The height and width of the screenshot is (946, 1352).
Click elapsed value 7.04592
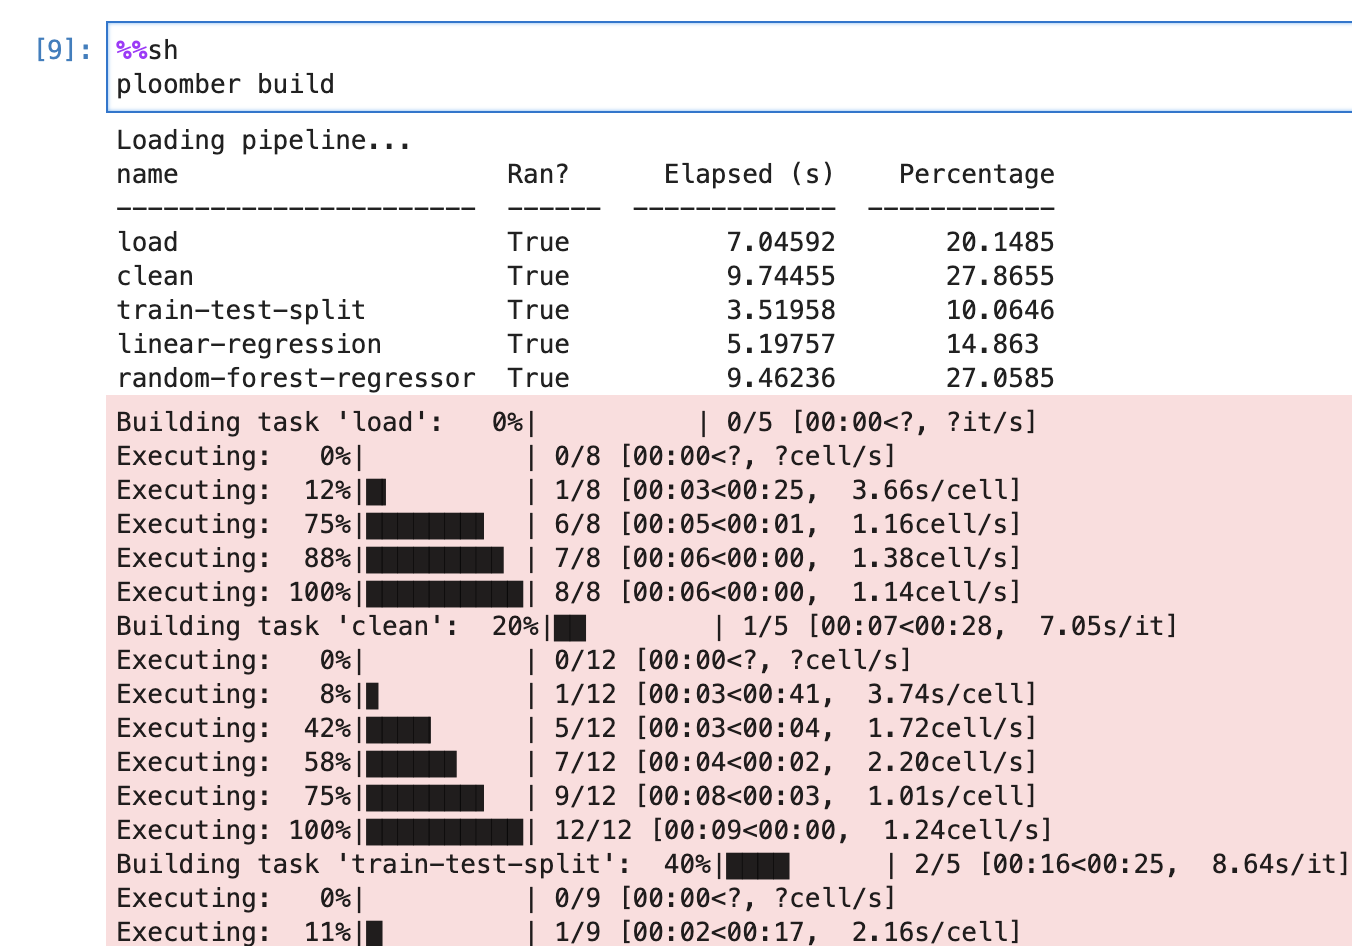(780, 242)
